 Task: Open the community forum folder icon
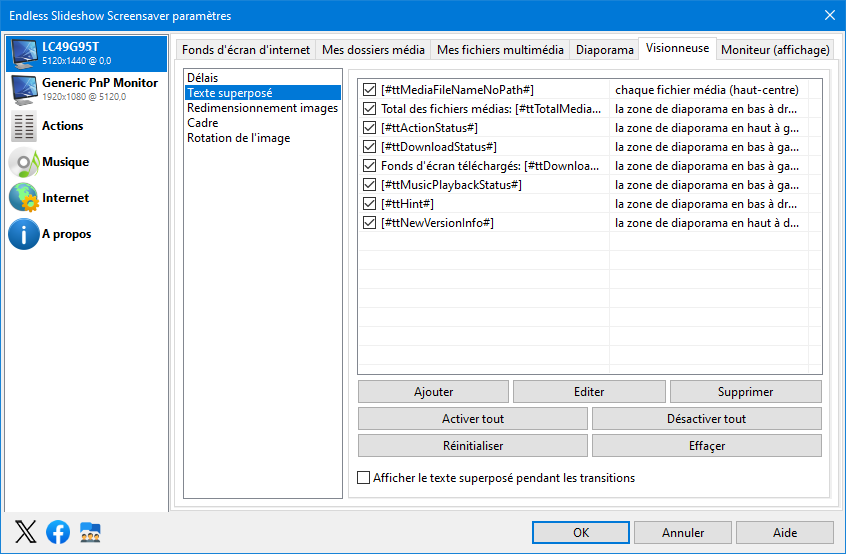(90, 532)
